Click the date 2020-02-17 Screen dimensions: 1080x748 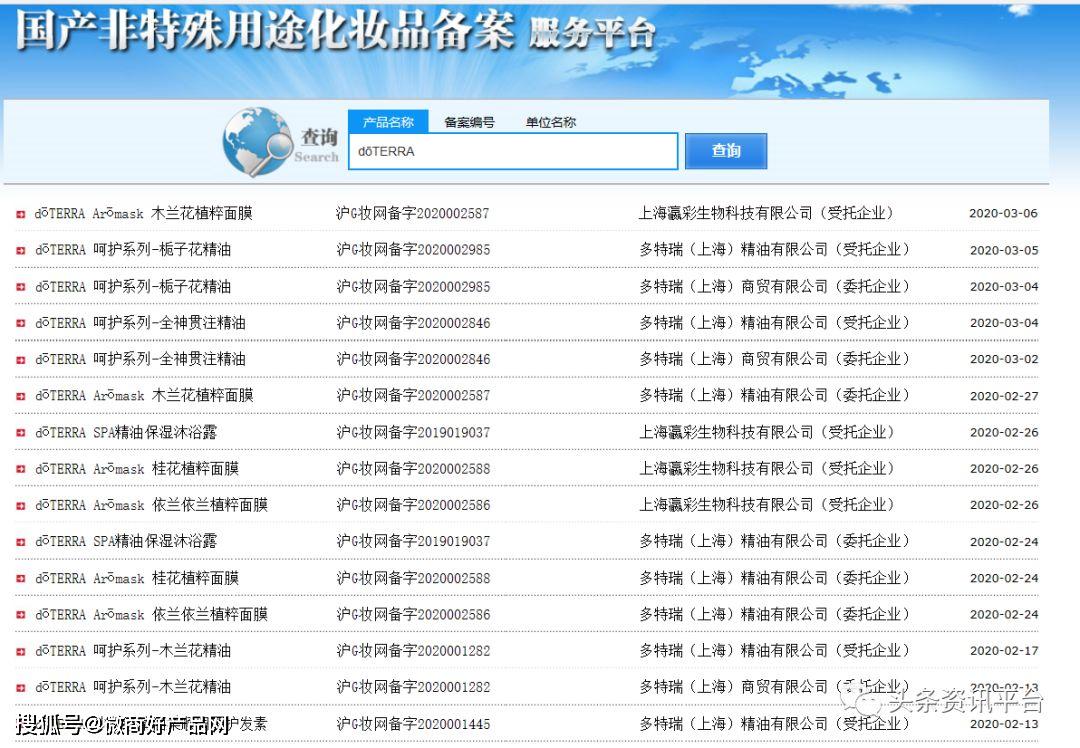tap(1004, 651)
